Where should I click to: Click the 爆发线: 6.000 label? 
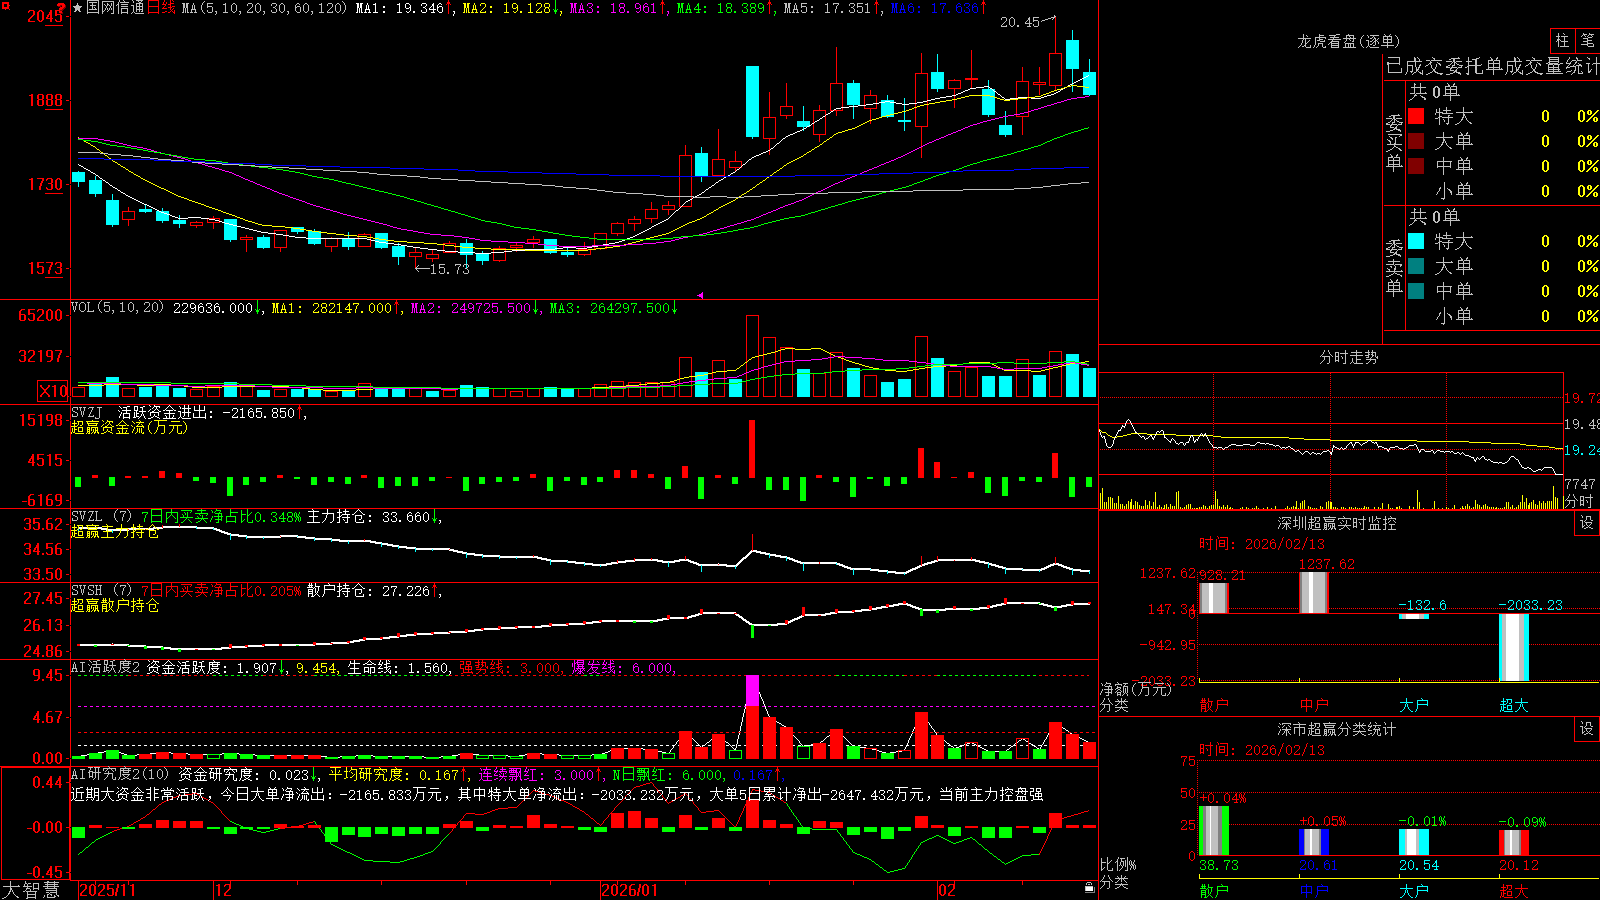pyautogui.click(x=622, y=668)
